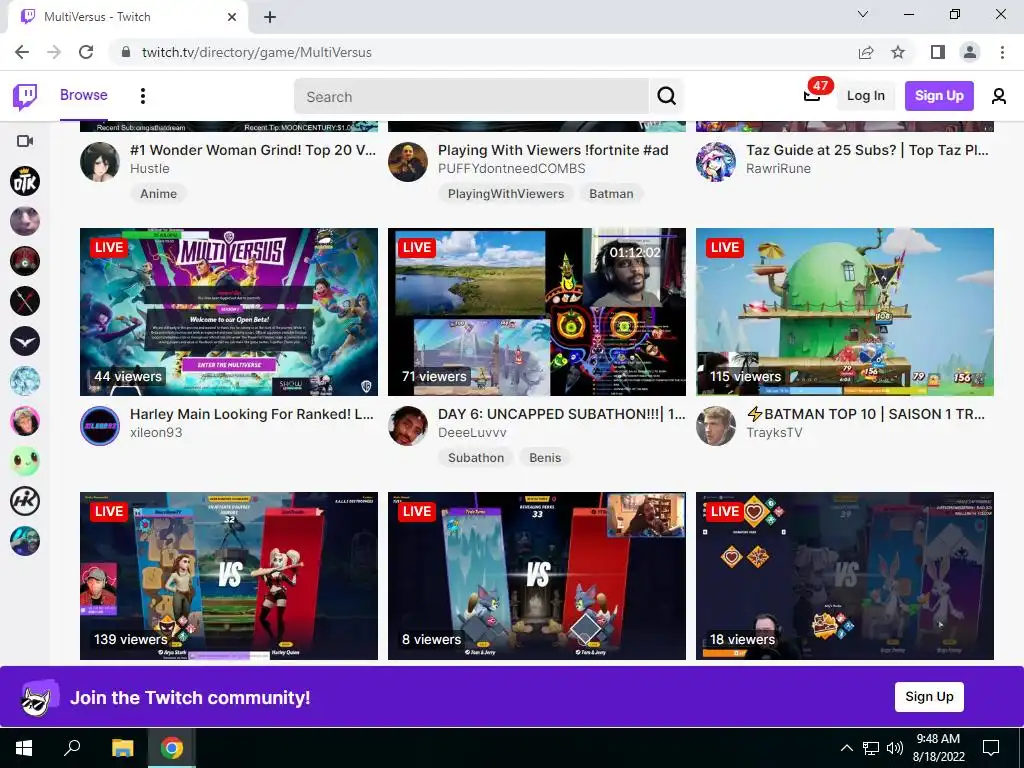The width and height of the screenshot is (1024, 768).
Task: Click the Hustle channel name
Action: [150, 168]
